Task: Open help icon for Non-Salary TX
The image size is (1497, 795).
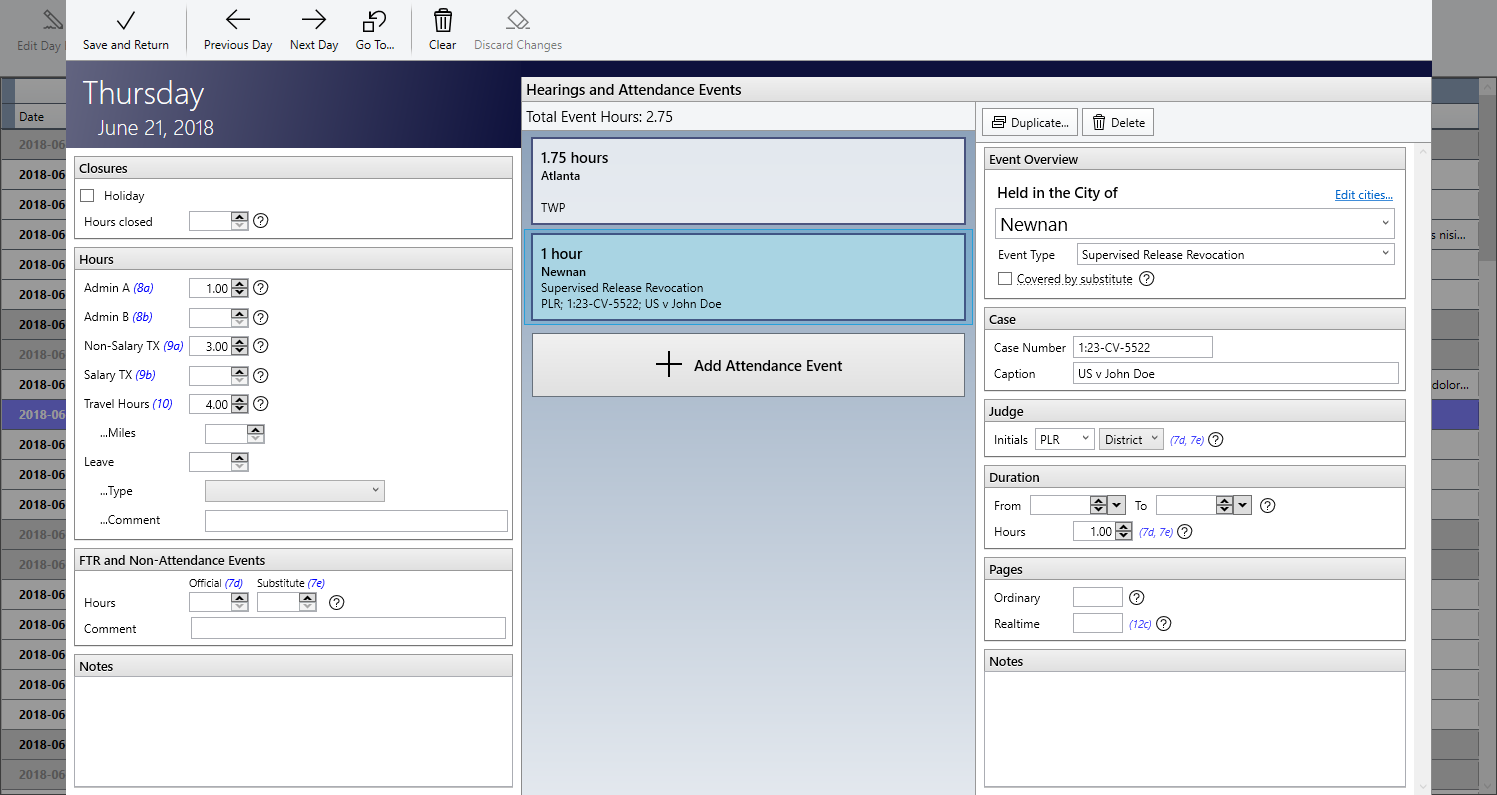Action: (261, 346)
